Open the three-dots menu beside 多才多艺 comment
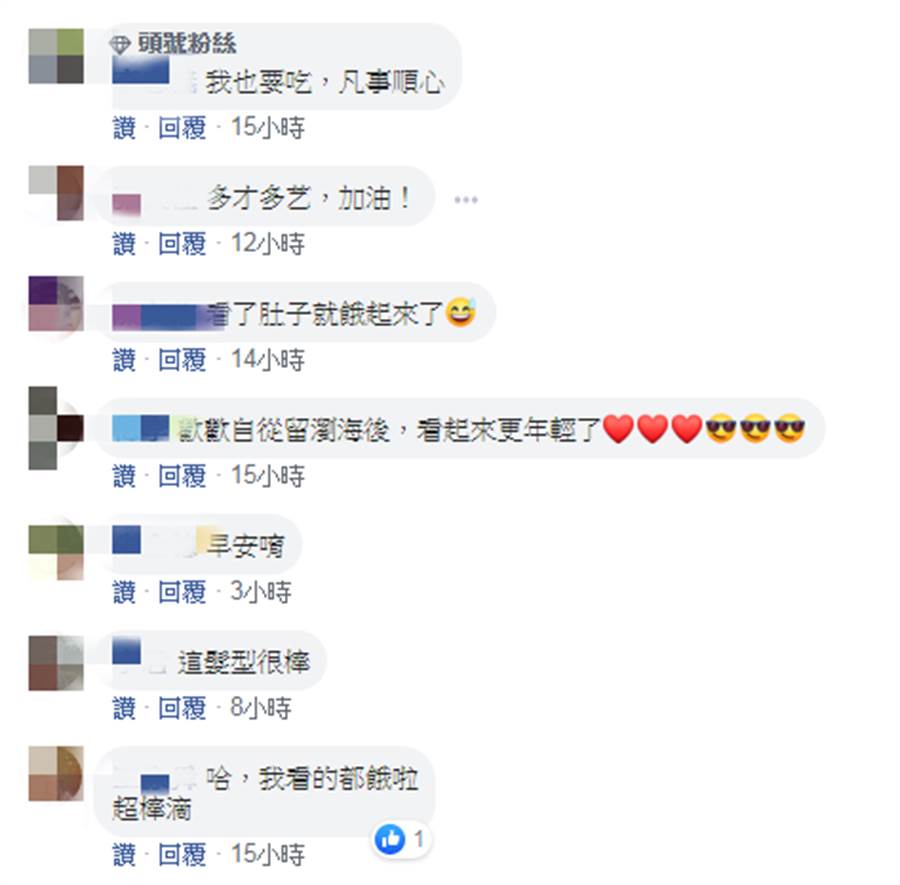900x885 pixels. click(x=465, y=200)
